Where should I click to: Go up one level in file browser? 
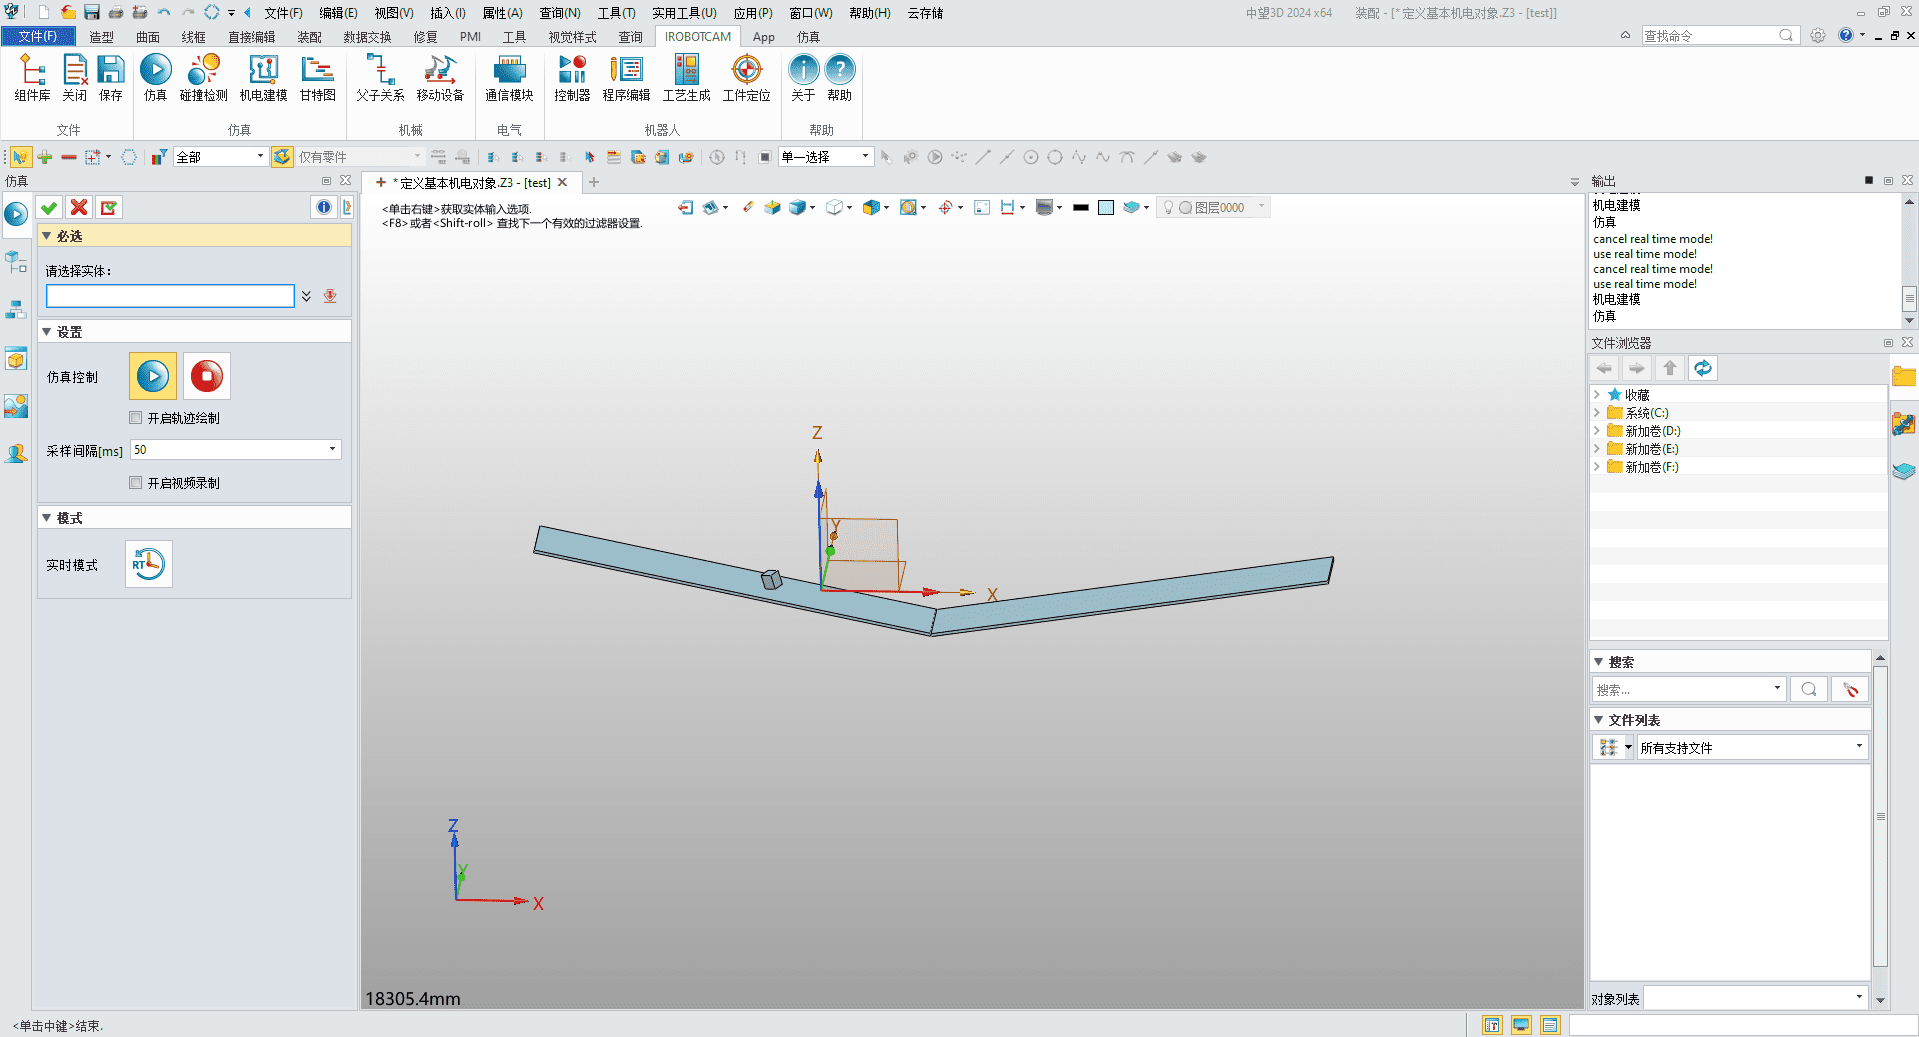[1669, 368]
